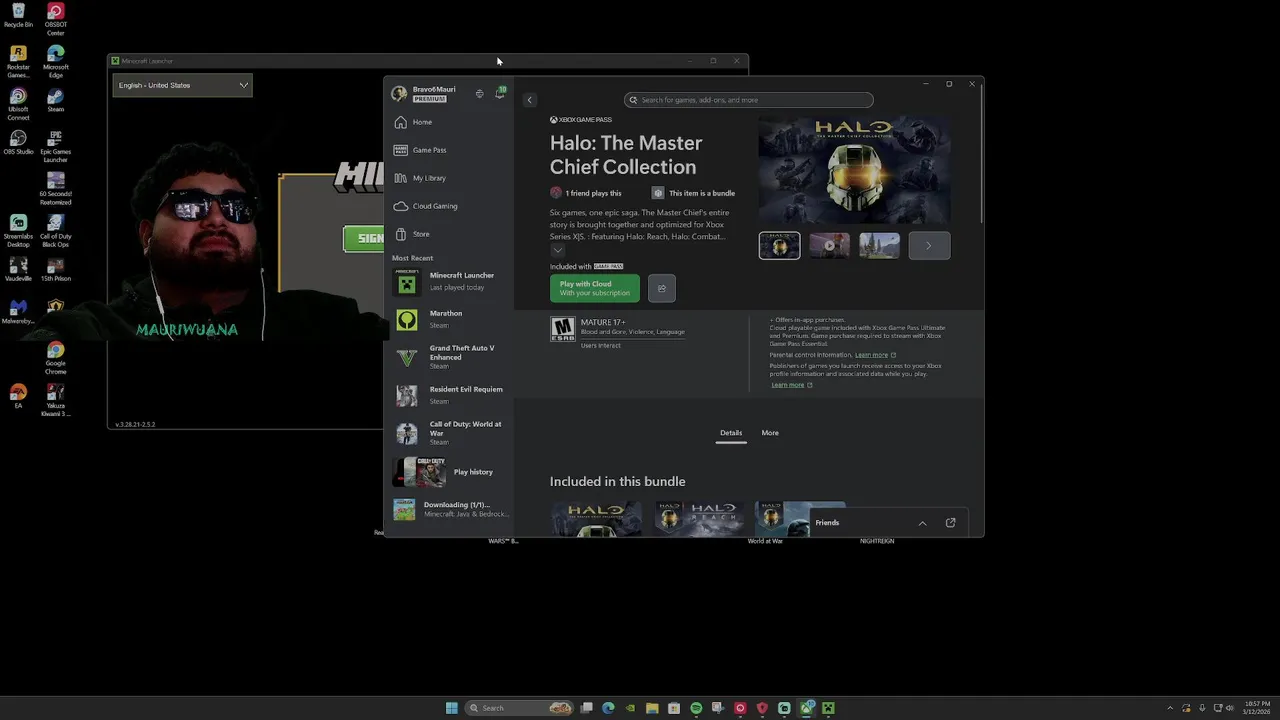Open taskbar clock and date
1280x720 pixels.
pos(1256,708)
